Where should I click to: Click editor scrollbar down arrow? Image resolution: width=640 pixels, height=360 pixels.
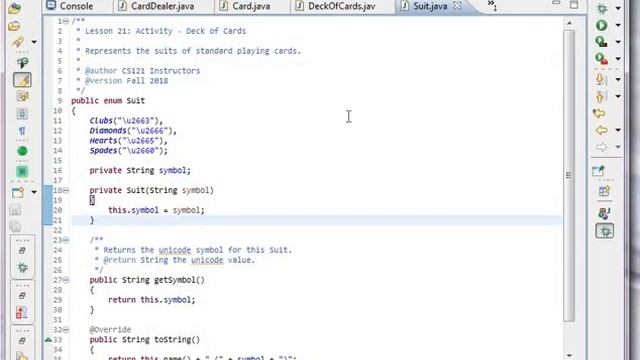pos(569,355)
